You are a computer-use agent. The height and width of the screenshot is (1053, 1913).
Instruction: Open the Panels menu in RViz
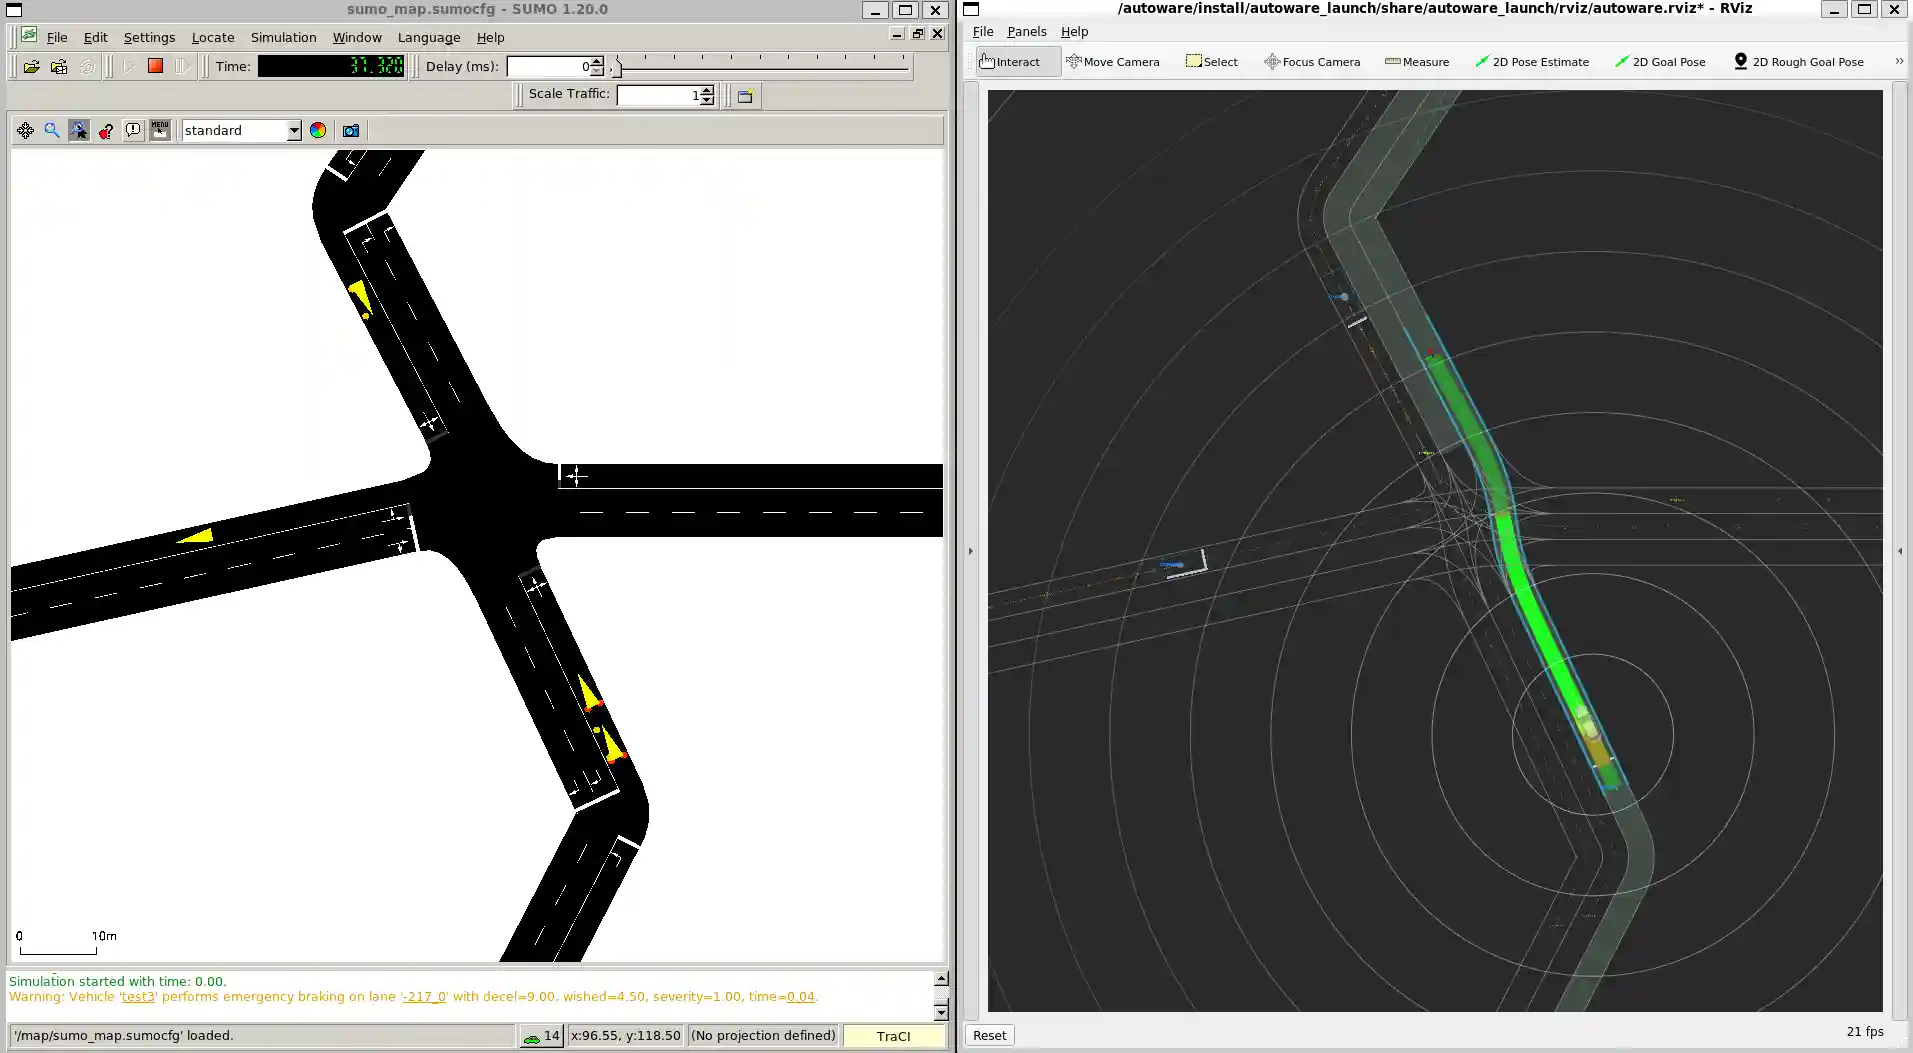[x=1026, y=31]
